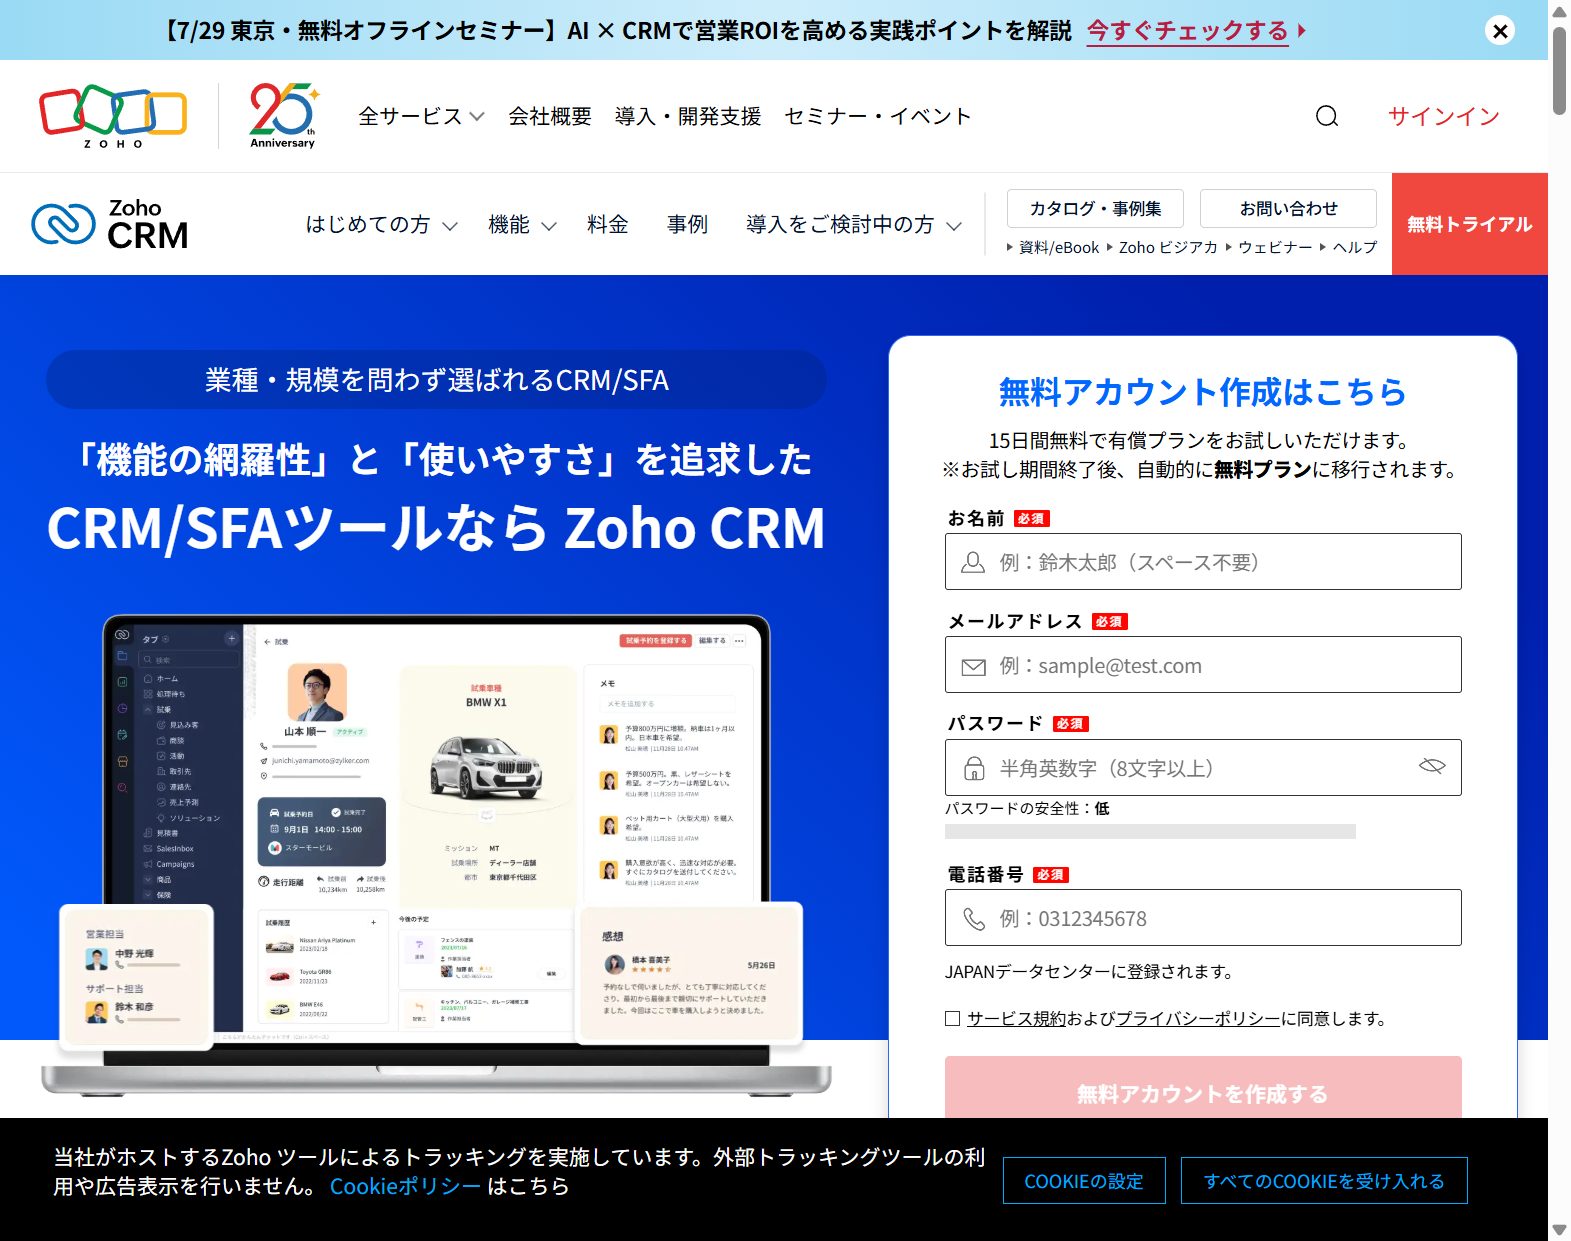Open the Zoho logo homepage
This screenshot has width=1571, height=1241.
[113, 116]
